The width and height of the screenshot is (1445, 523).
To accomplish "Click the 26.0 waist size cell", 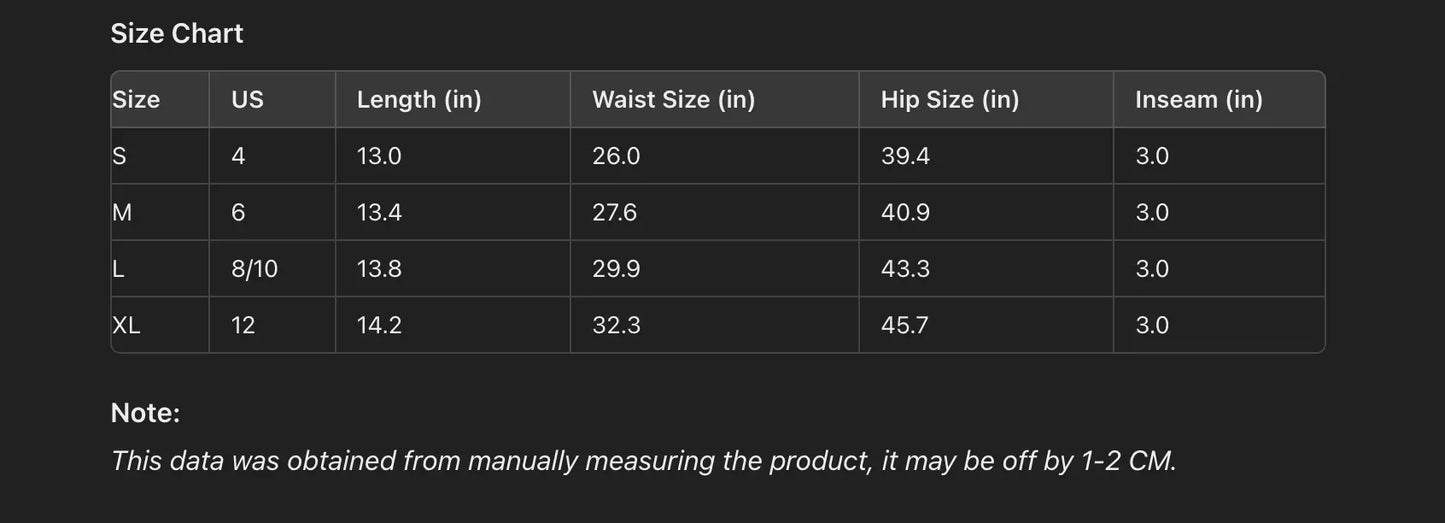I will click(615, 156).
